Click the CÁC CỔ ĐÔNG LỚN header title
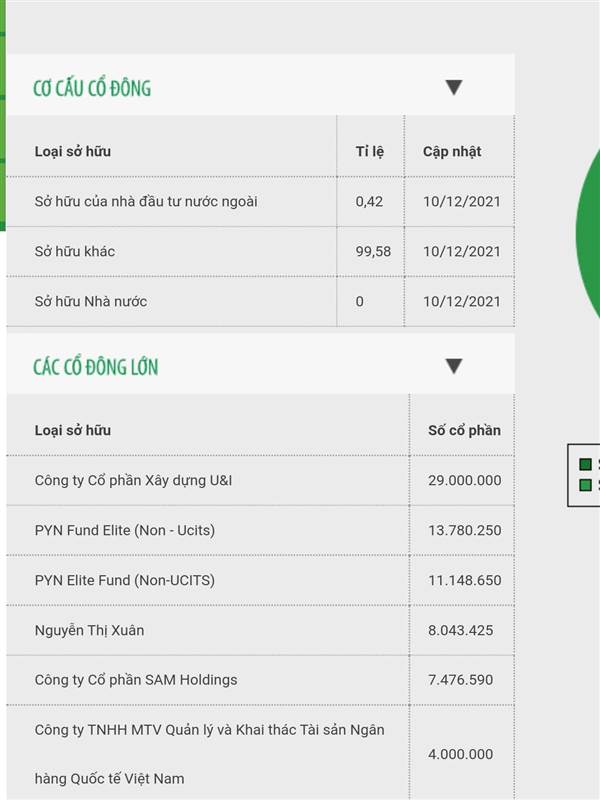The height and width of the screenshot is (800, 600). click(x=95, y=367)
